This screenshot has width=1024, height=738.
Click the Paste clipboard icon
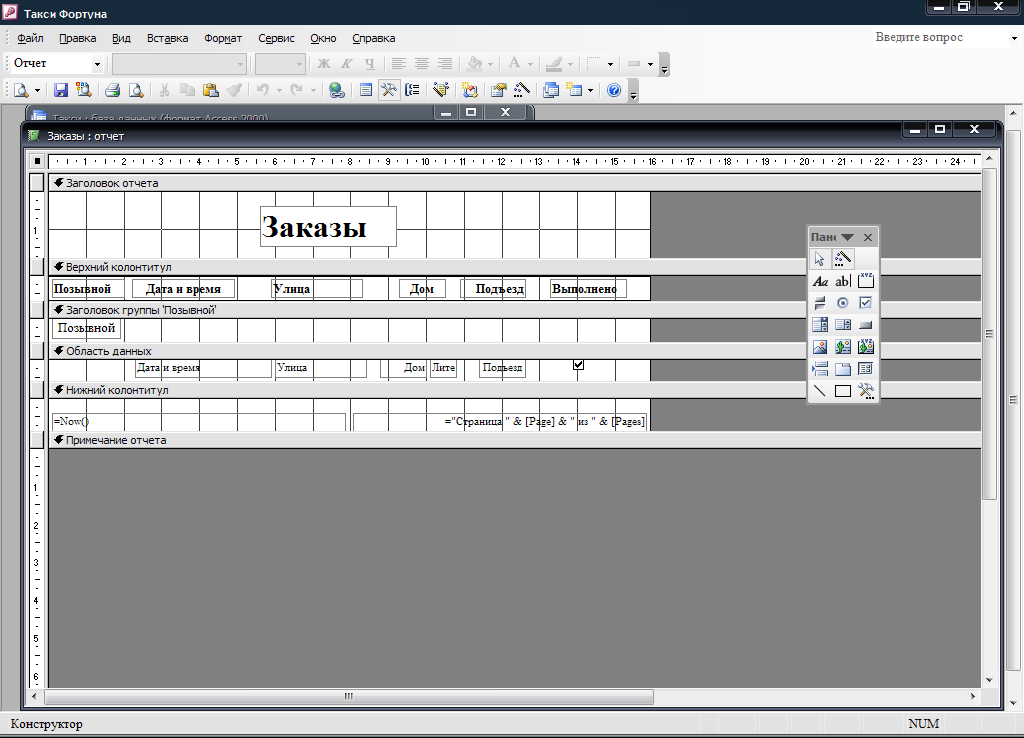tap(210, 90)
